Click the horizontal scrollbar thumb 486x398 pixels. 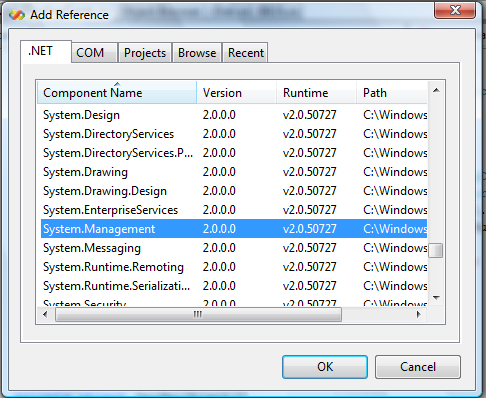pos(198,314)
